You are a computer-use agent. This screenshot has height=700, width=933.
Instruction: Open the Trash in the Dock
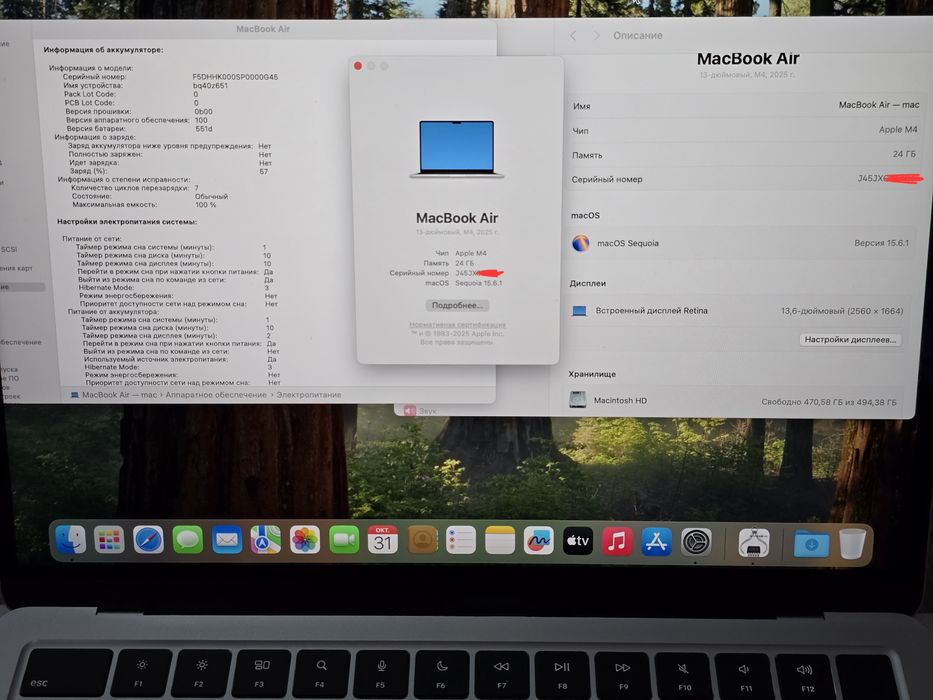852,543
